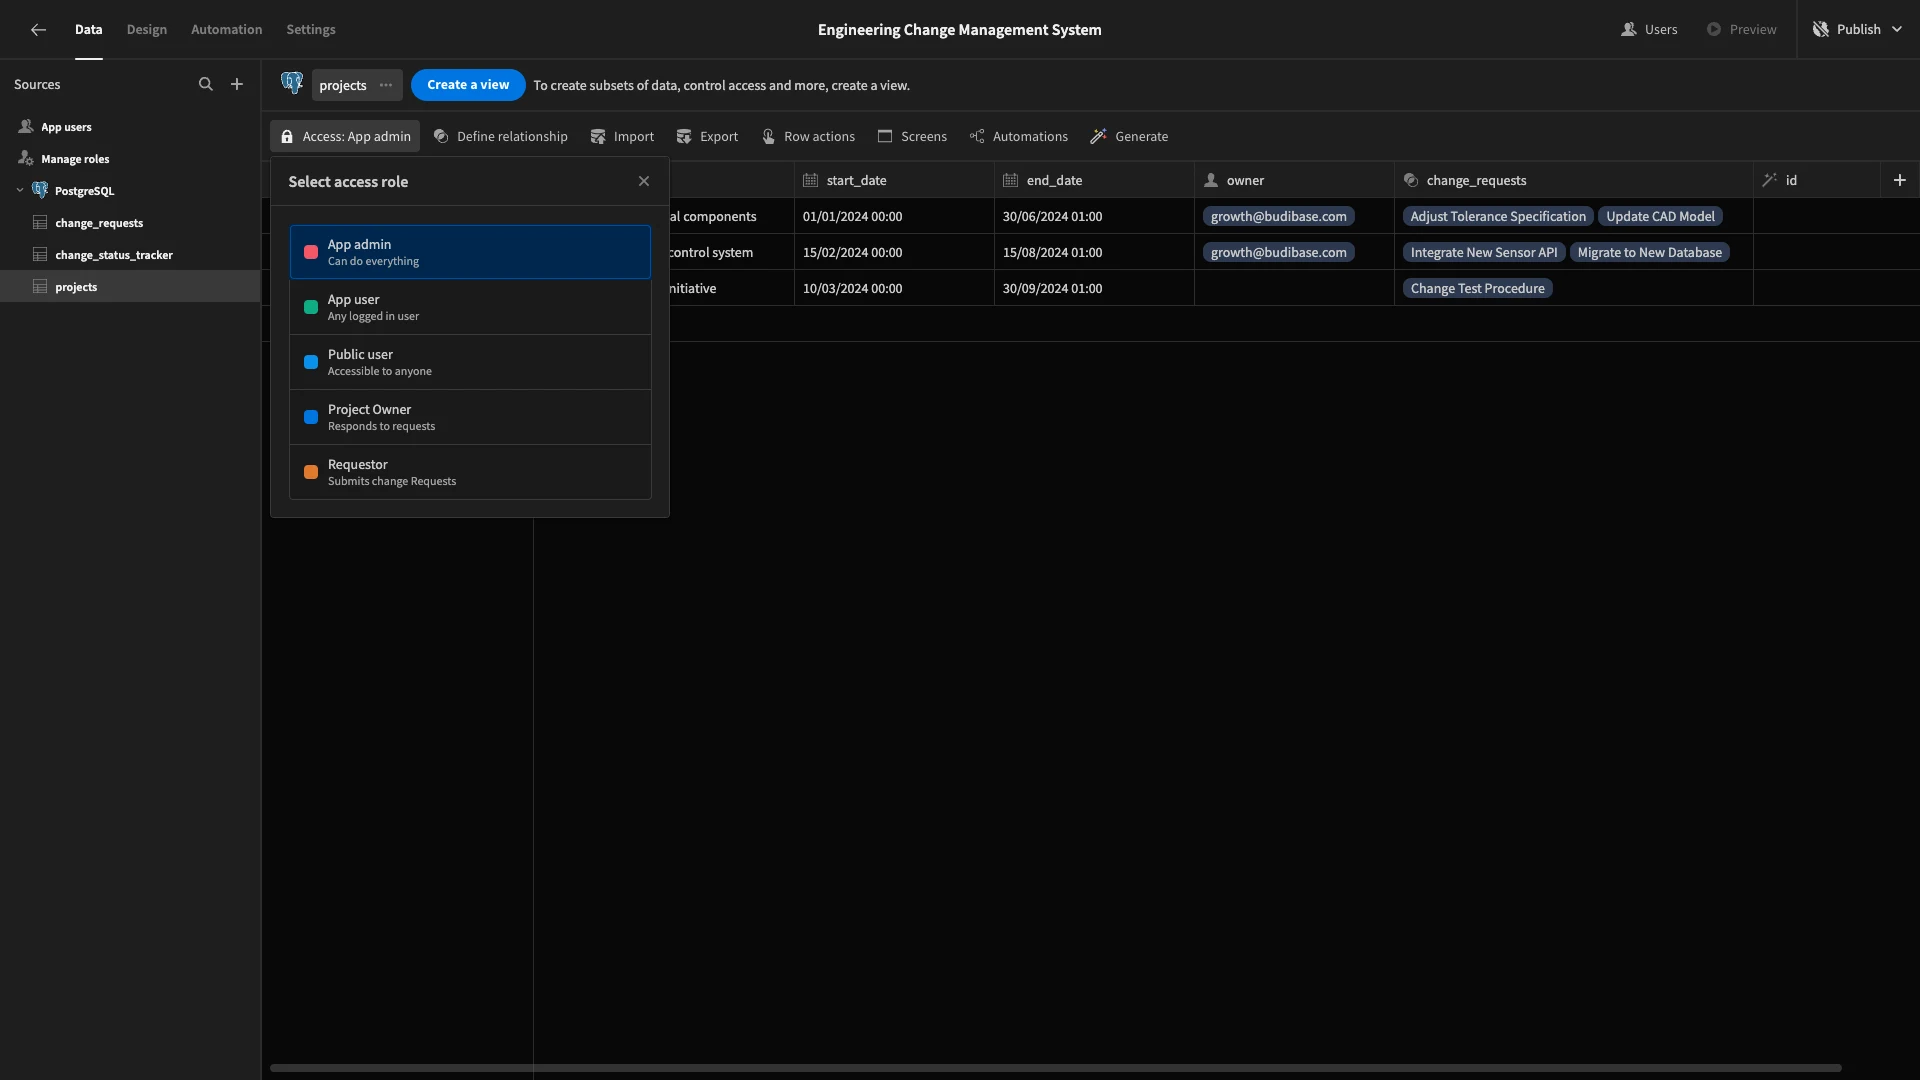Click the horizontal scrollbar at the bottom
1920x1080 pixels.
coord(1055,1068)
